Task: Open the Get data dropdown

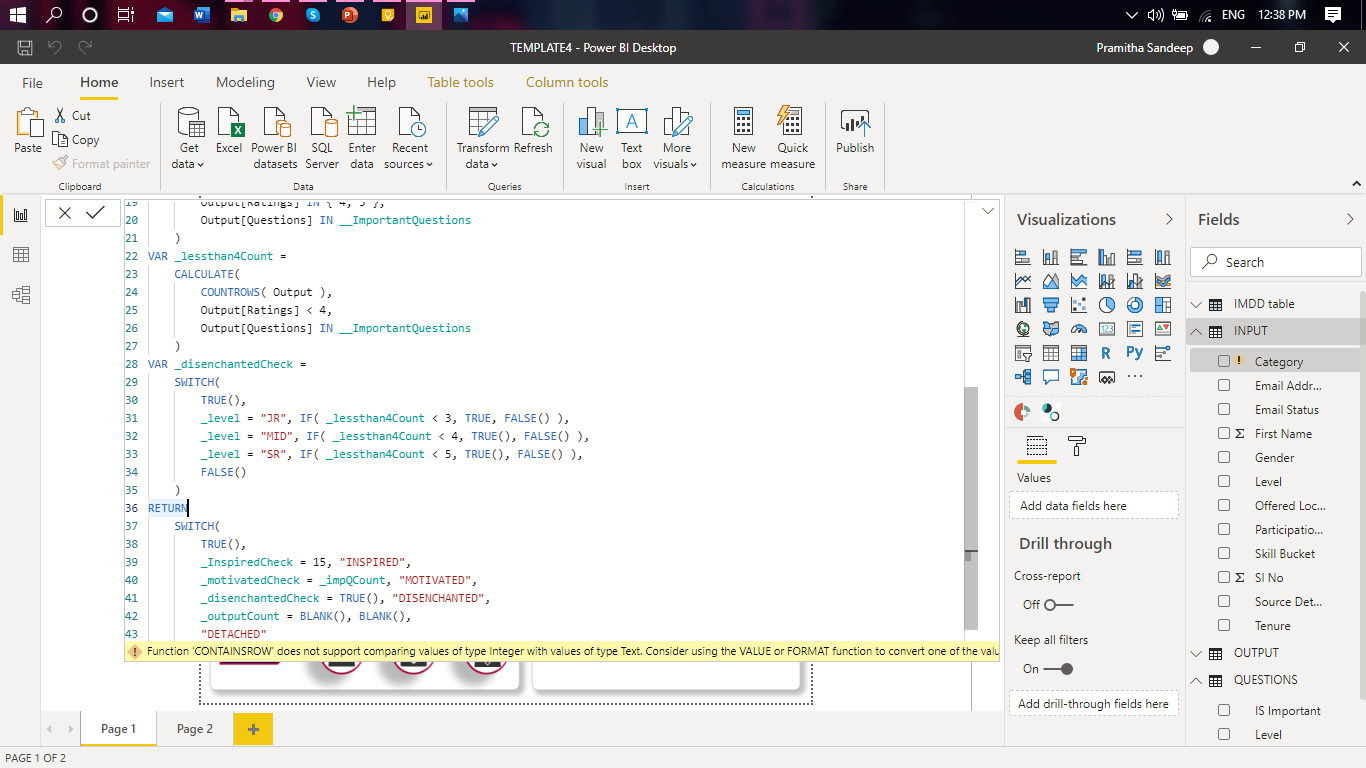Action: tap(188, 138)
